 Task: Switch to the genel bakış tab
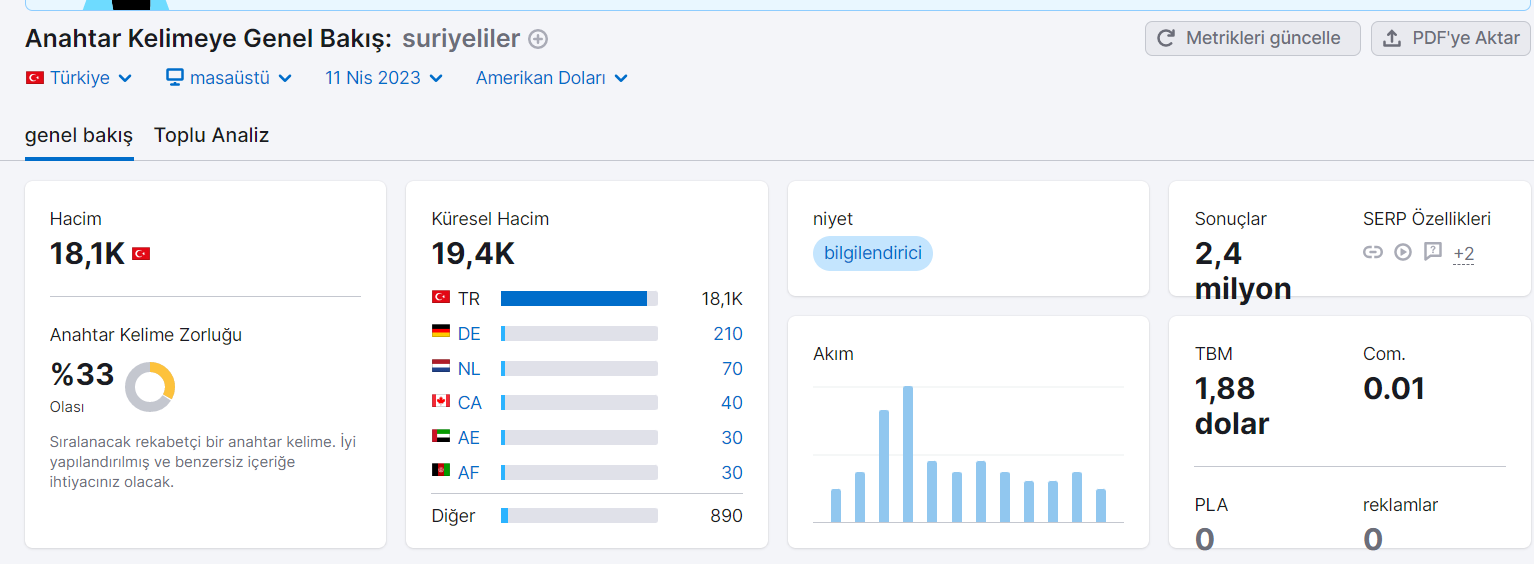point(79,135)
